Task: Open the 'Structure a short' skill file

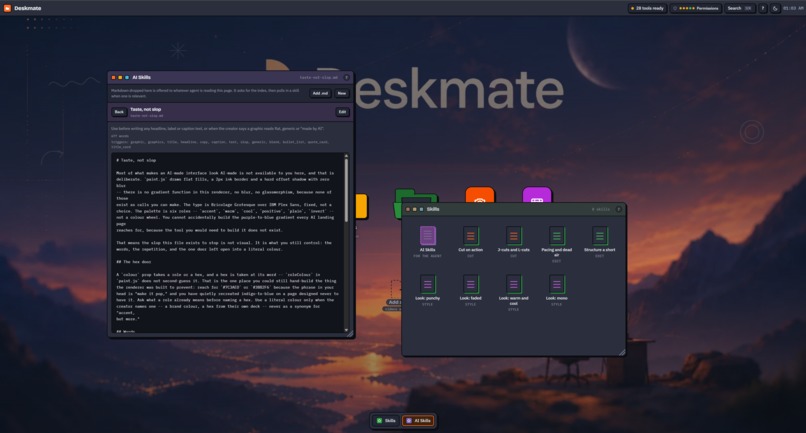Action: click(x=599, y=236)
